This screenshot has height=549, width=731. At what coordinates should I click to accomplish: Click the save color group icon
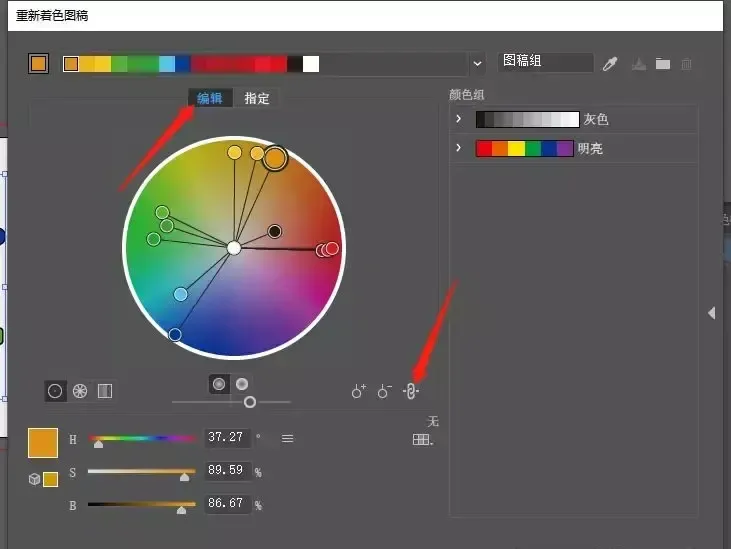(x=639, y=64)
